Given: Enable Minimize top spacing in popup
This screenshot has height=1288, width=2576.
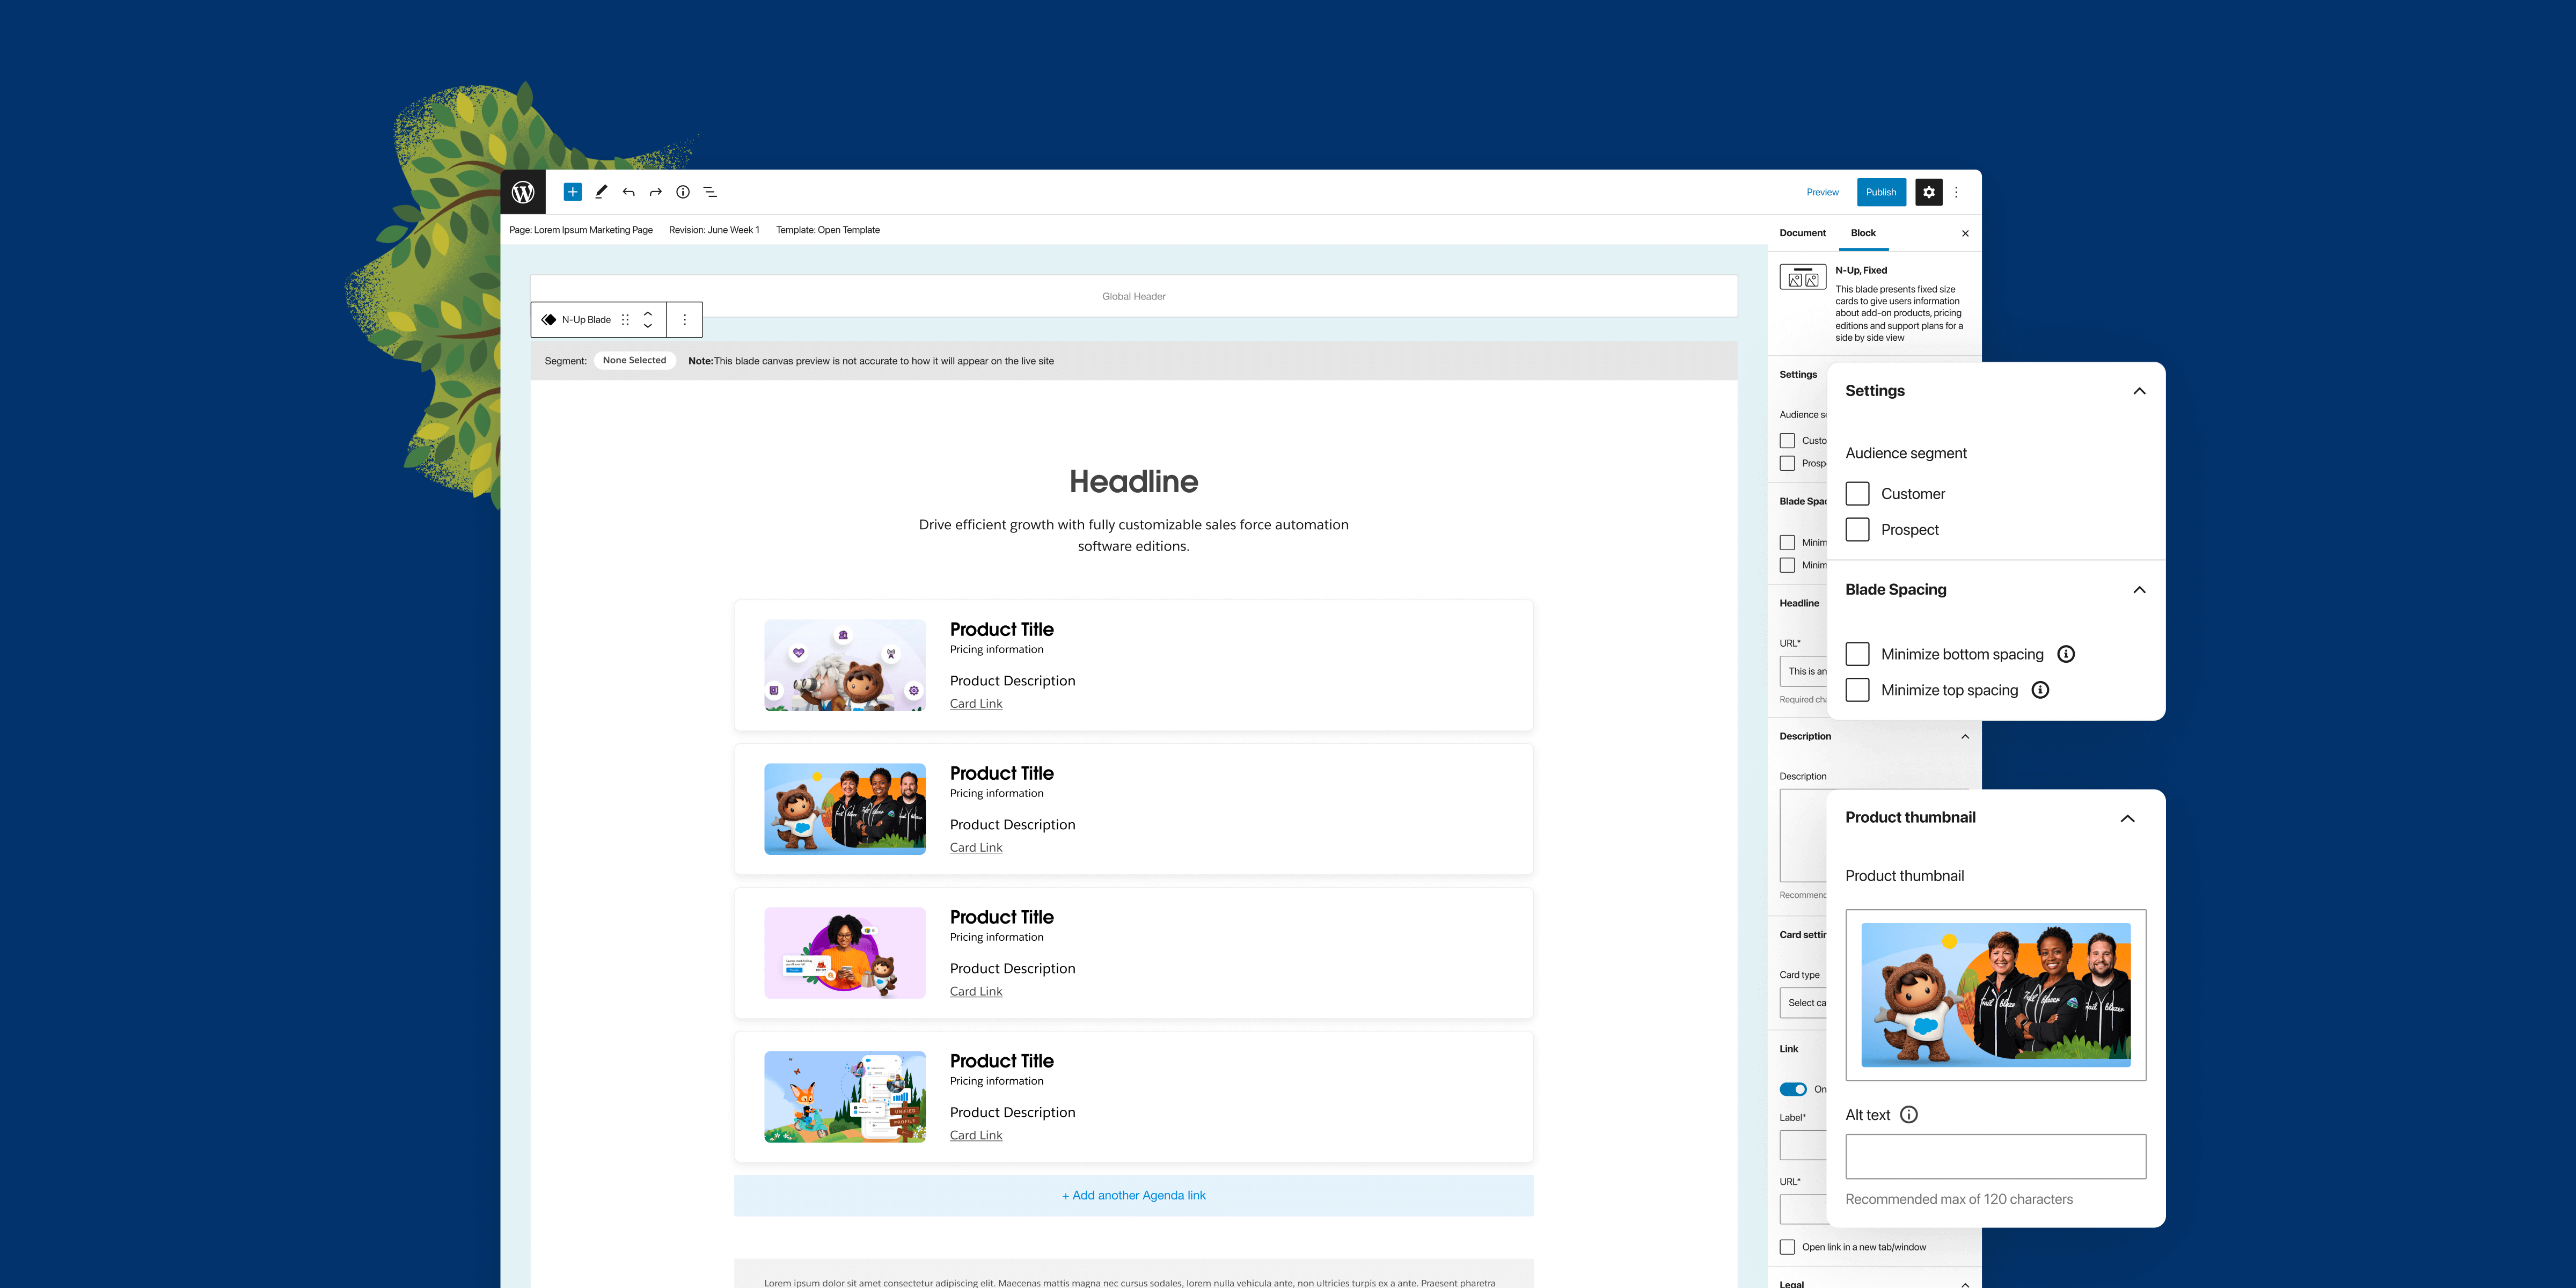Looking at the screenshot, I should click(1857, 690).
